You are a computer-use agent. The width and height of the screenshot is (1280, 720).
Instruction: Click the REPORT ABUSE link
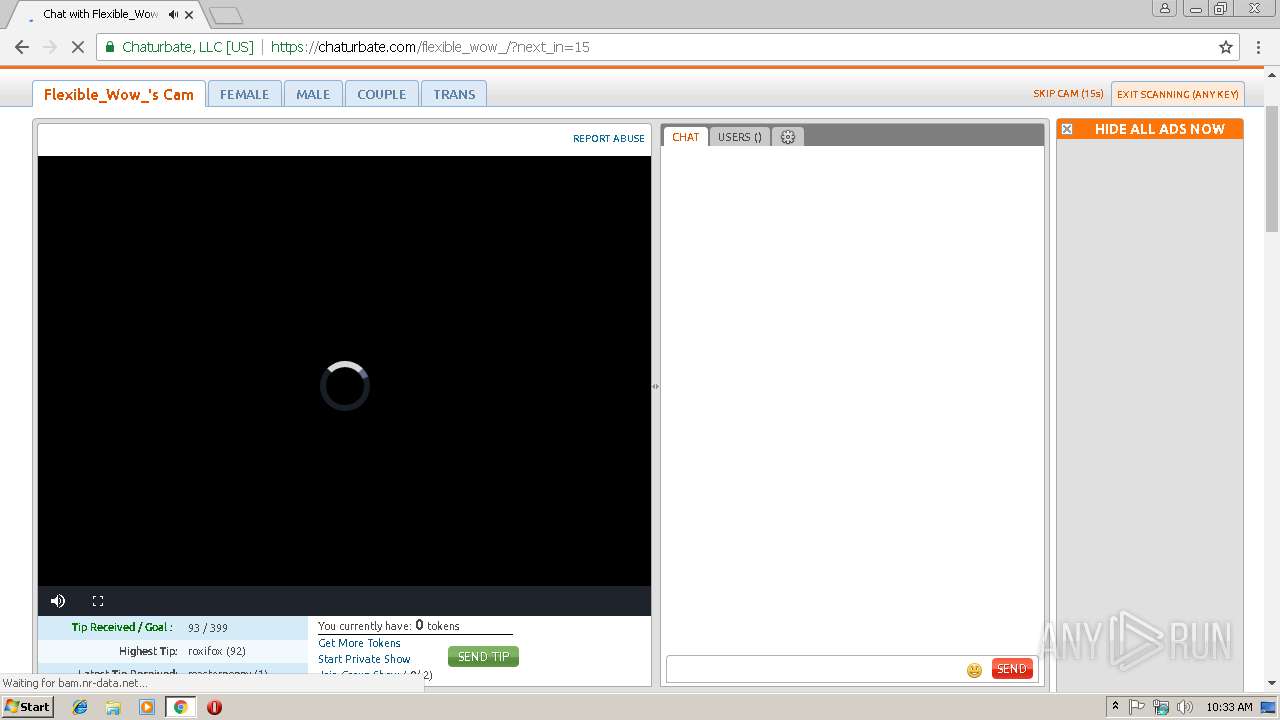[x=609, y=139]
